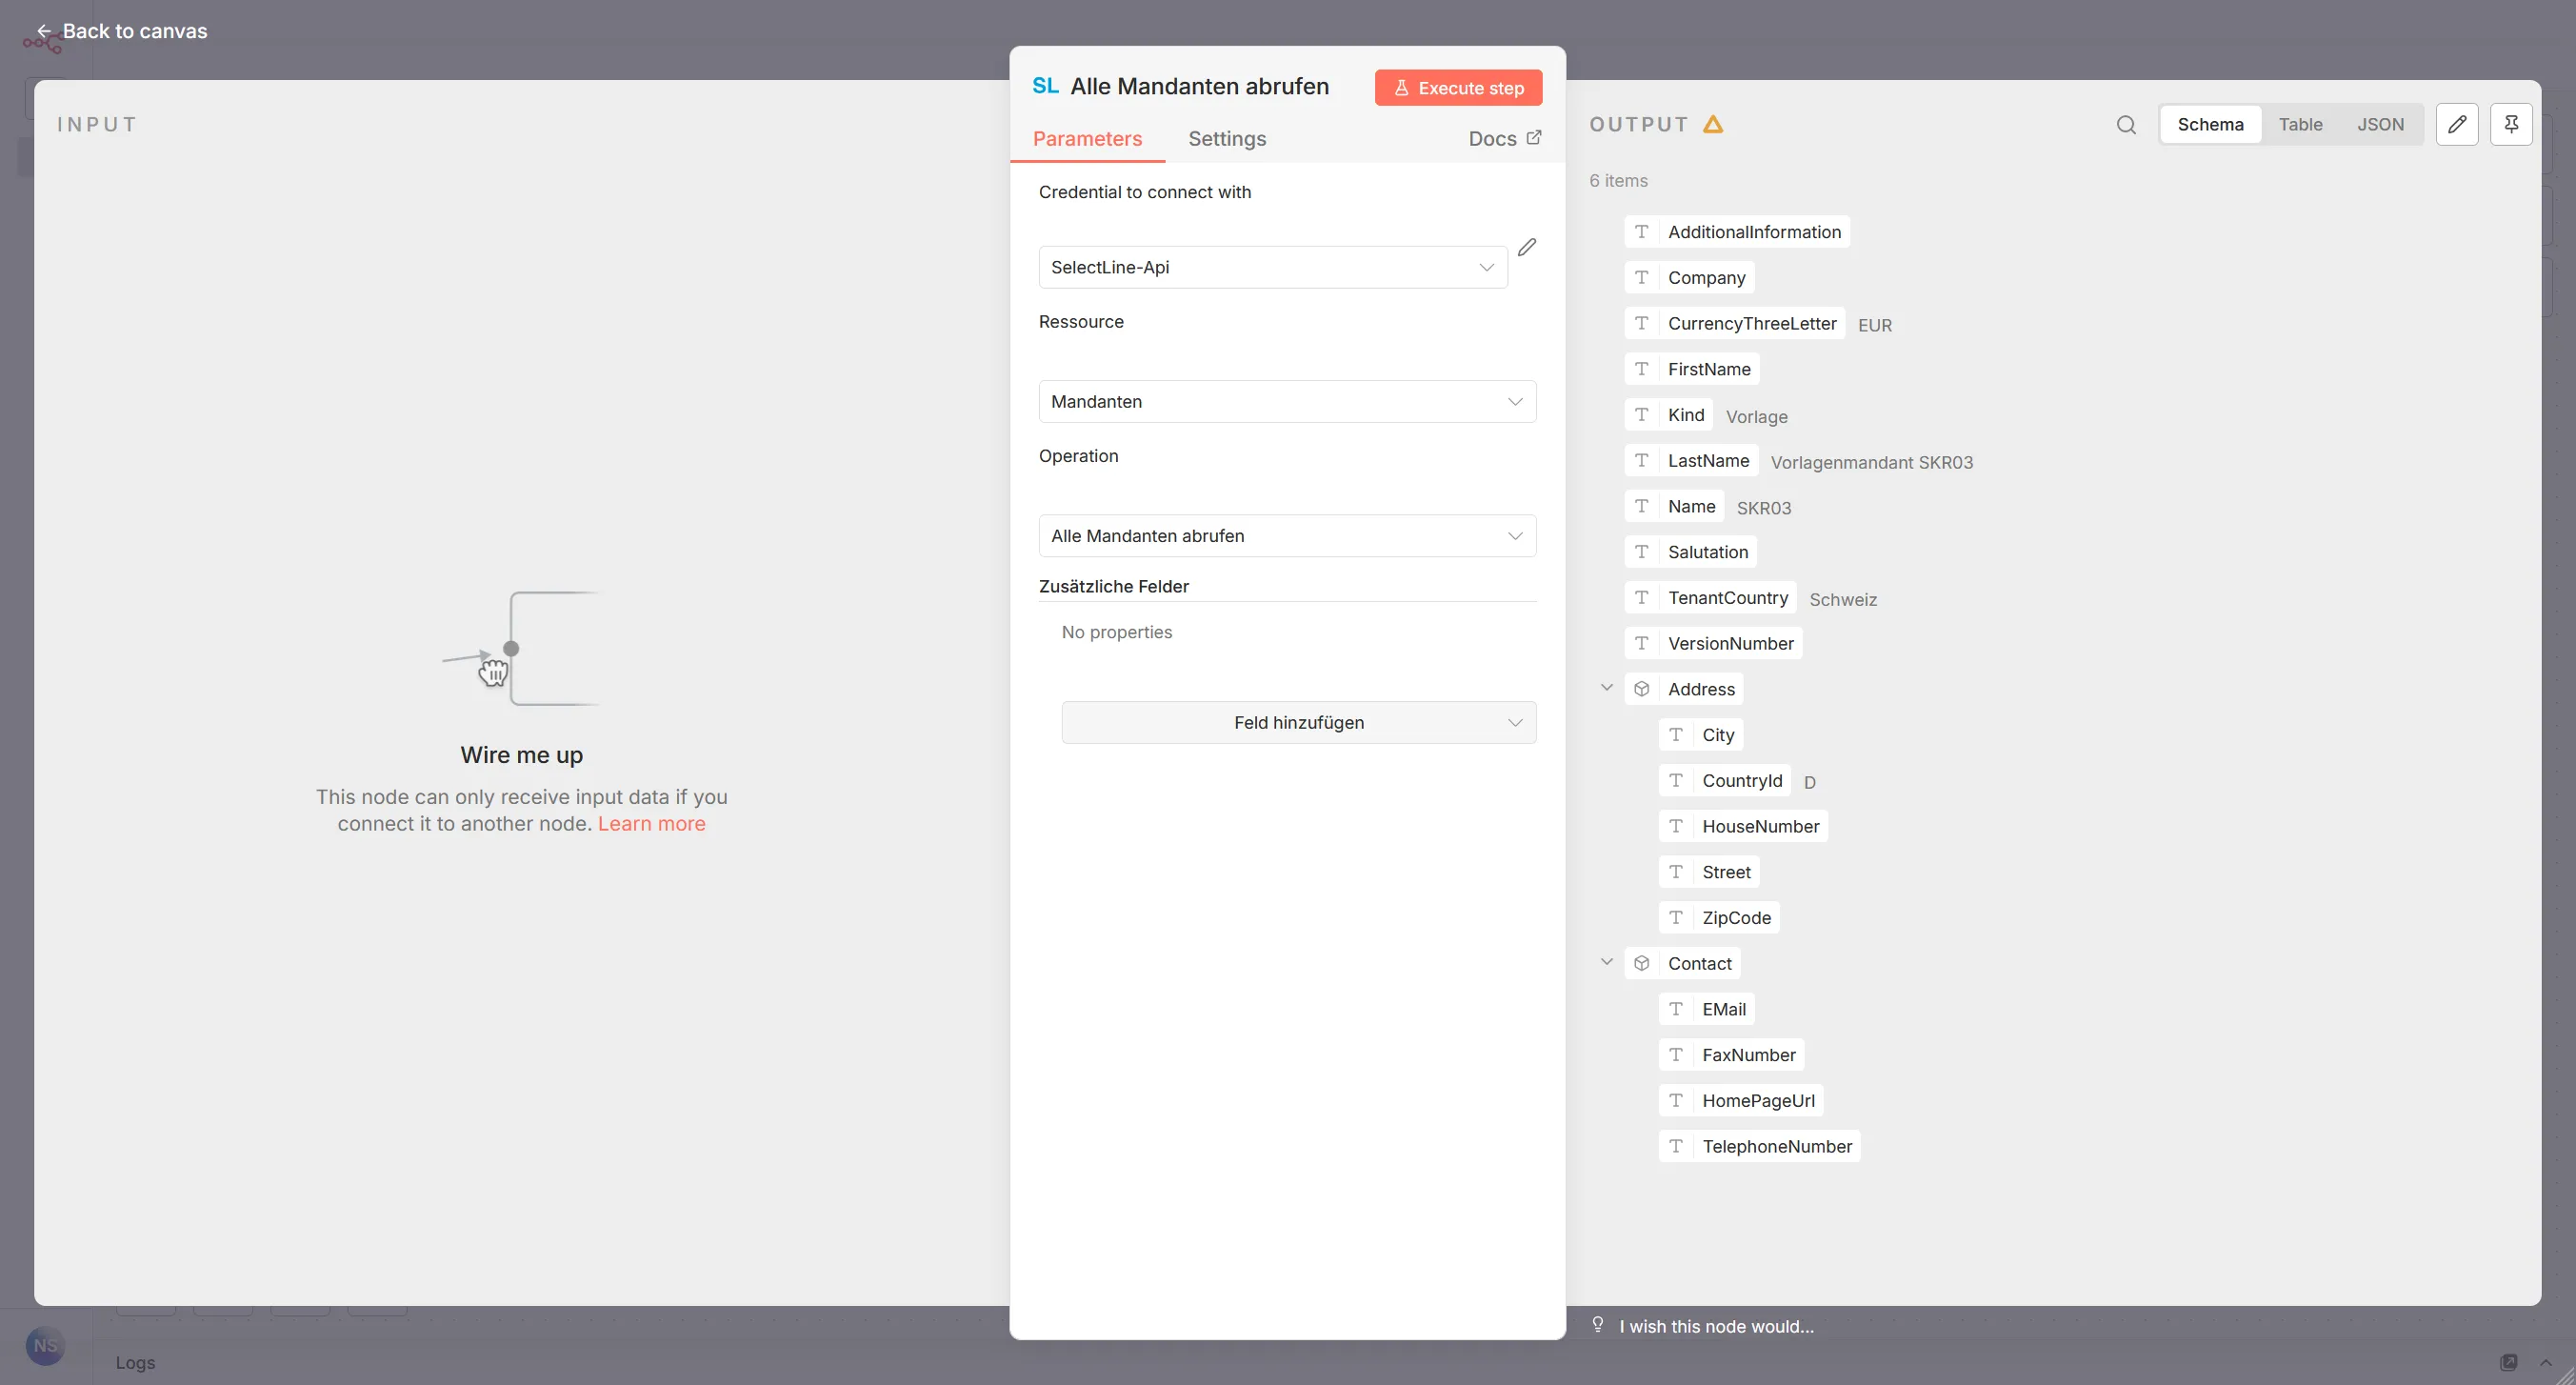Click the back arrow icon to canvas

pos(44,31)
